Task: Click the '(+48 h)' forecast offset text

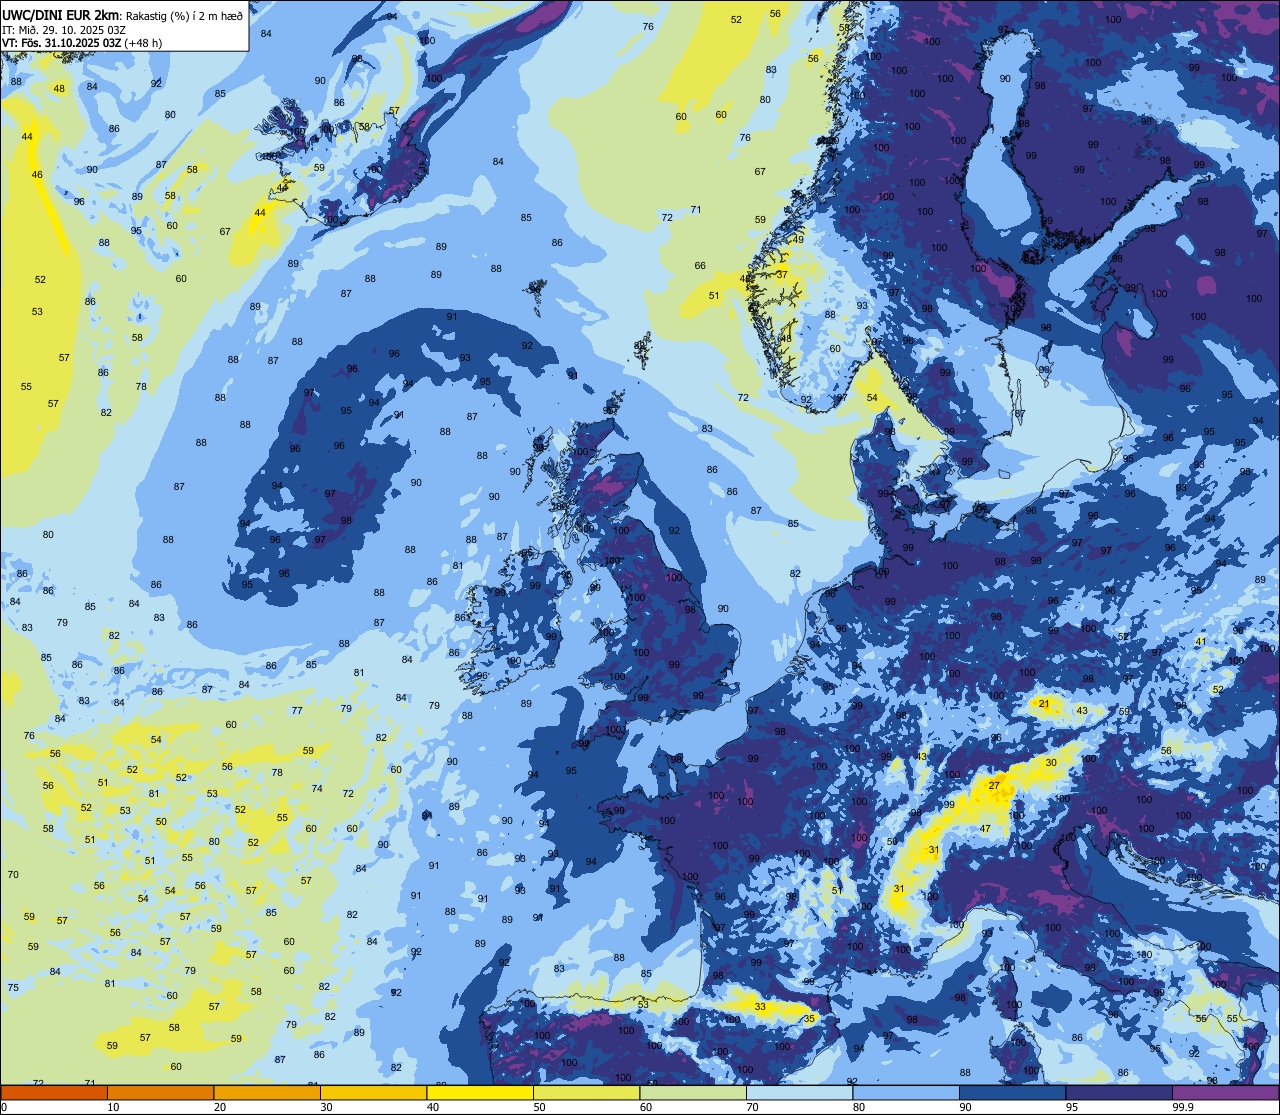Action: (144, 43)
